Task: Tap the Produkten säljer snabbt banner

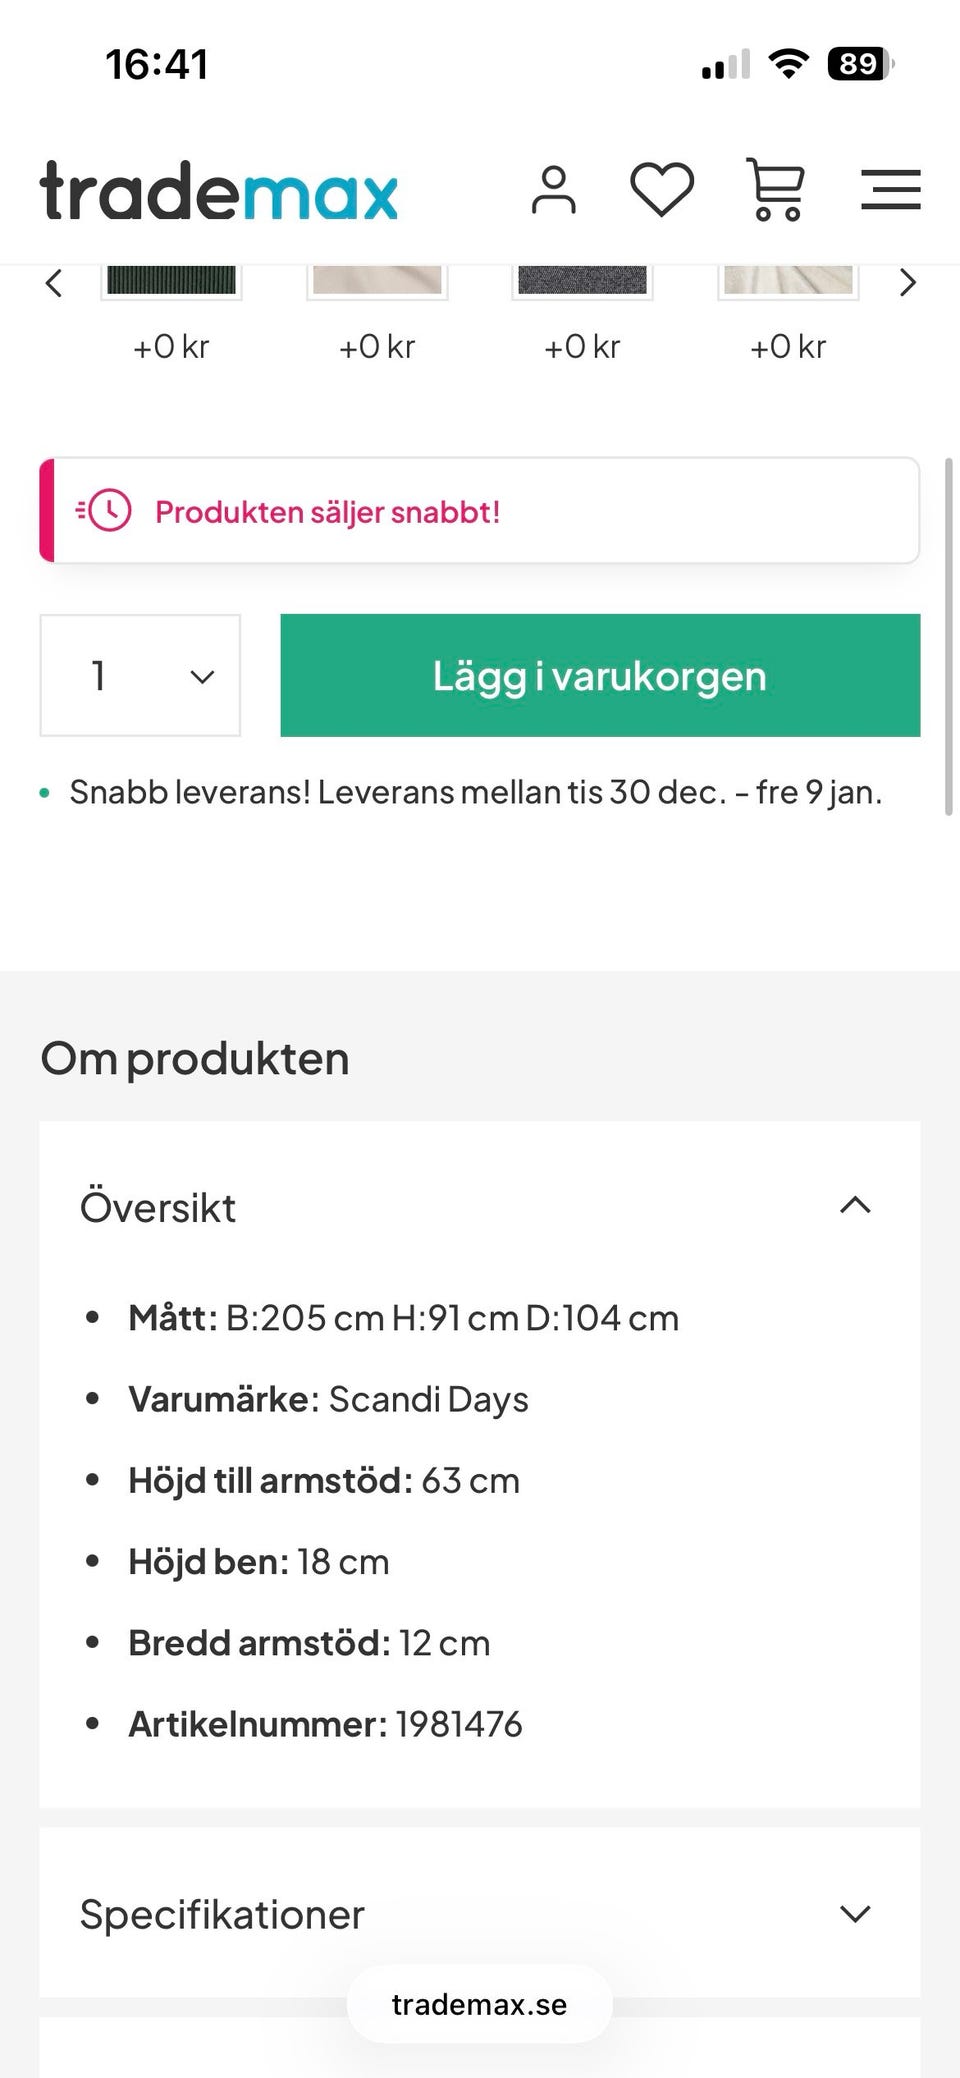Action: click(479, 511)
